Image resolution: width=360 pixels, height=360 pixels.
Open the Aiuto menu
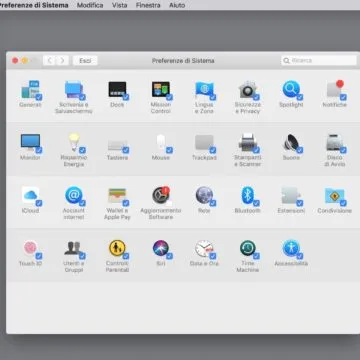pyautogui.click(x=177, y=5)
